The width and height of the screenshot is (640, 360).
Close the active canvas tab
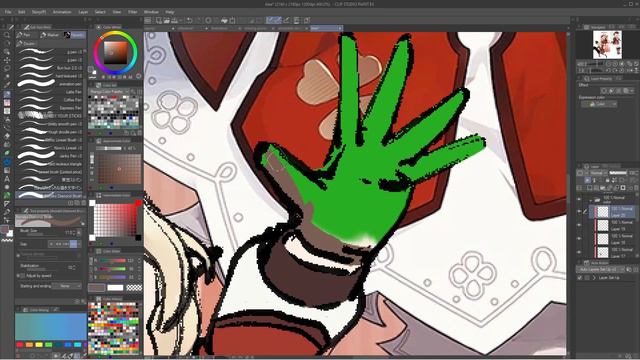click(339, 28)
